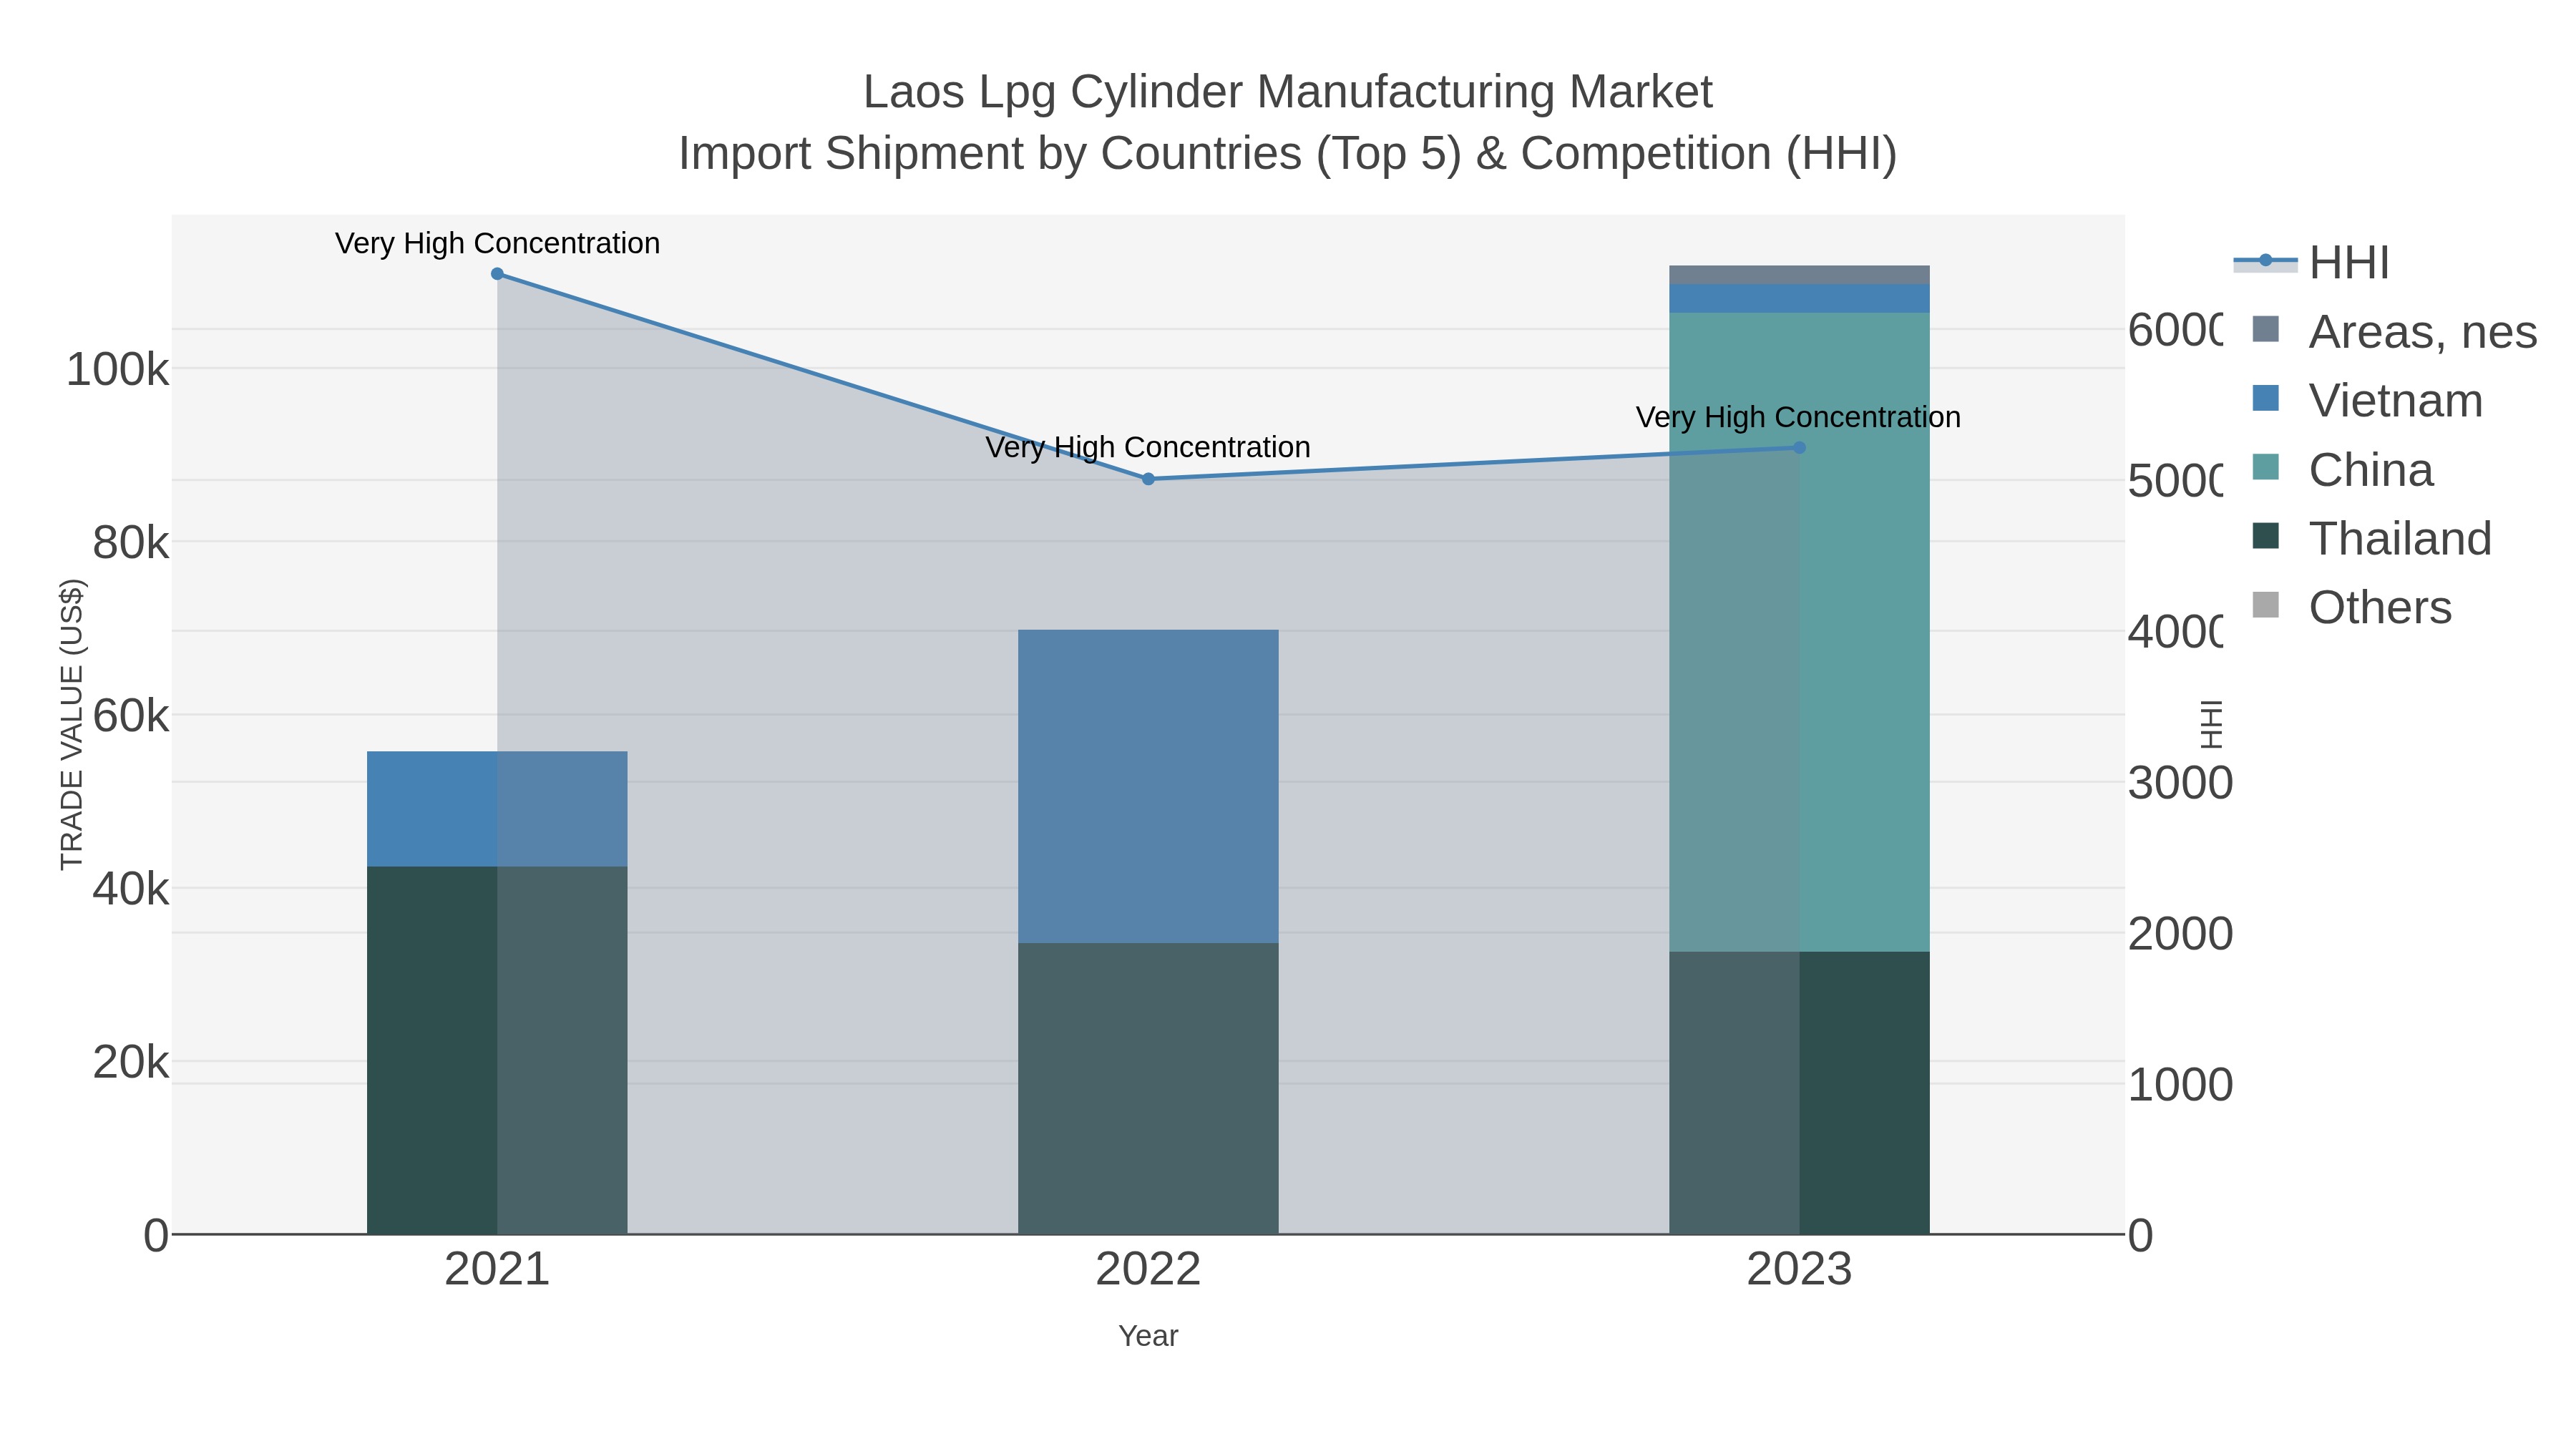Click the Thailand segment of the 2023 bar
Screen dimensions: 2576x1449
[1799, 1093]
